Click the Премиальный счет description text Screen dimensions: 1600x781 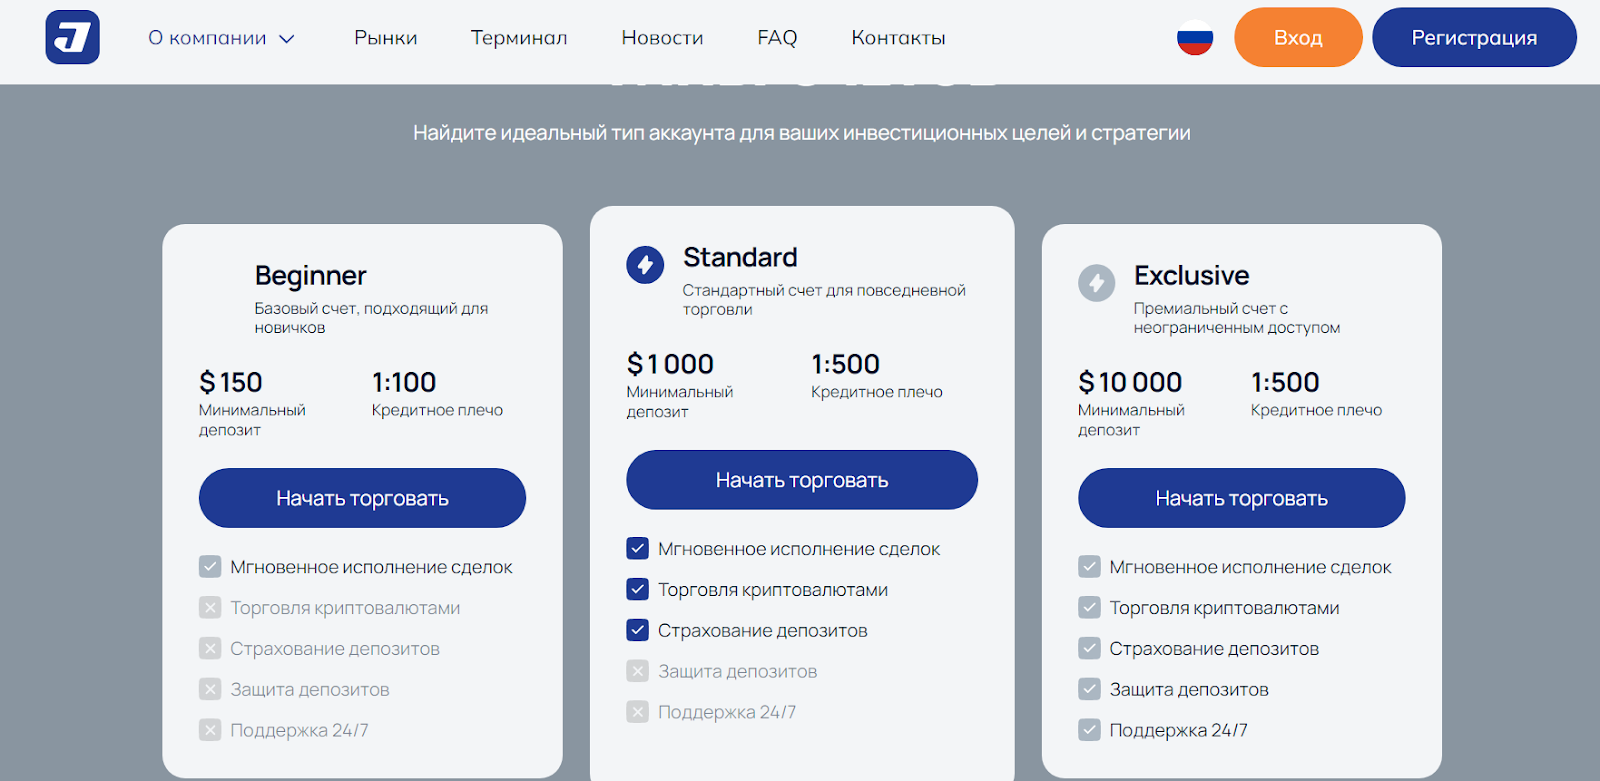click(x=1237, y=318)
